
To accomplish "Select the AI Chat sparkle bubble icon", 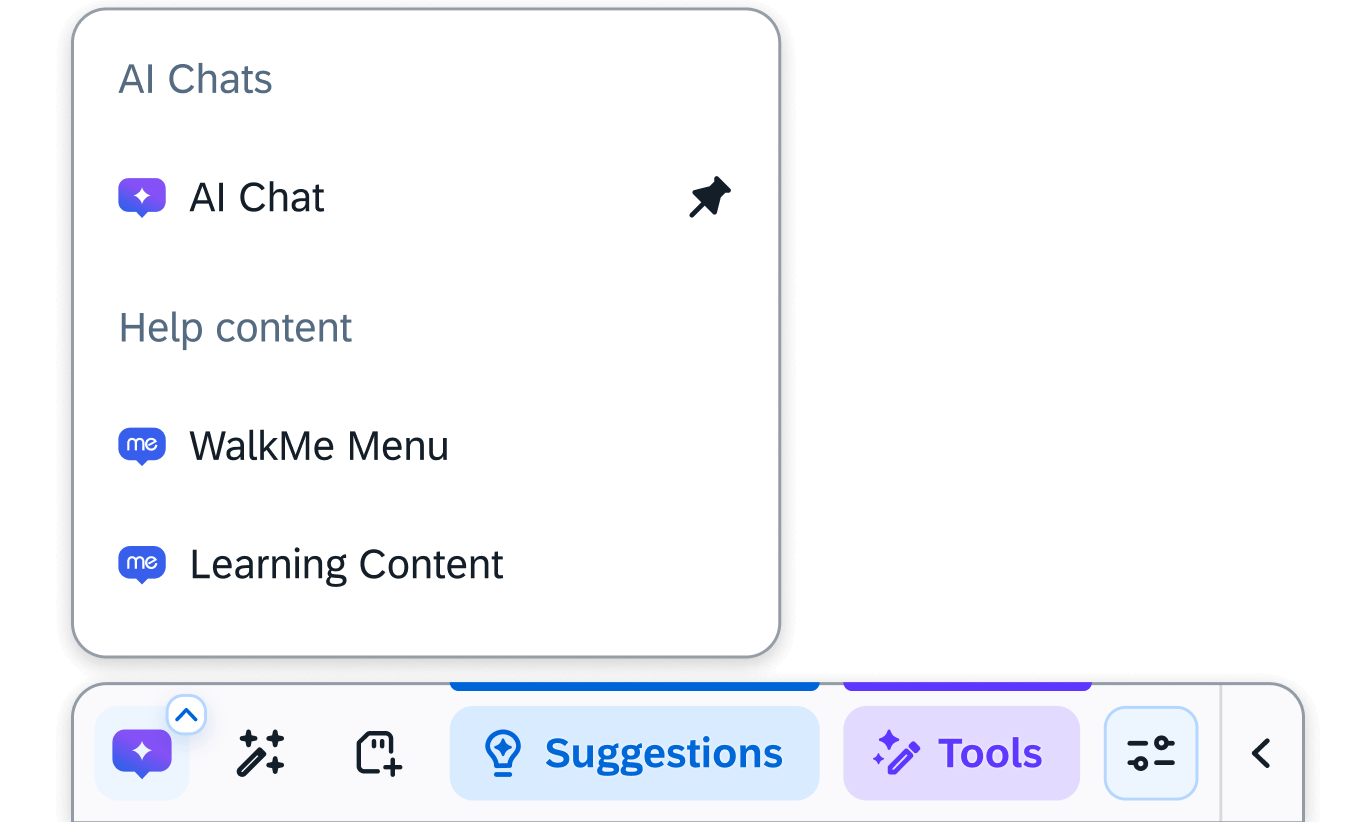I will (142, 197).
